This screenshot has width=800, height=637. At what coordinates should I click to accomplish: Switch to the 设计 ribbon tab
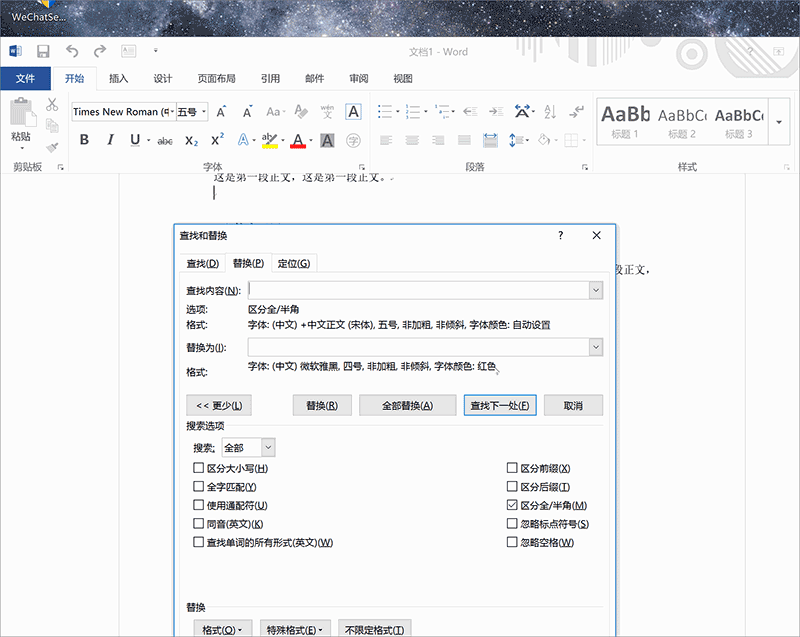163,79
